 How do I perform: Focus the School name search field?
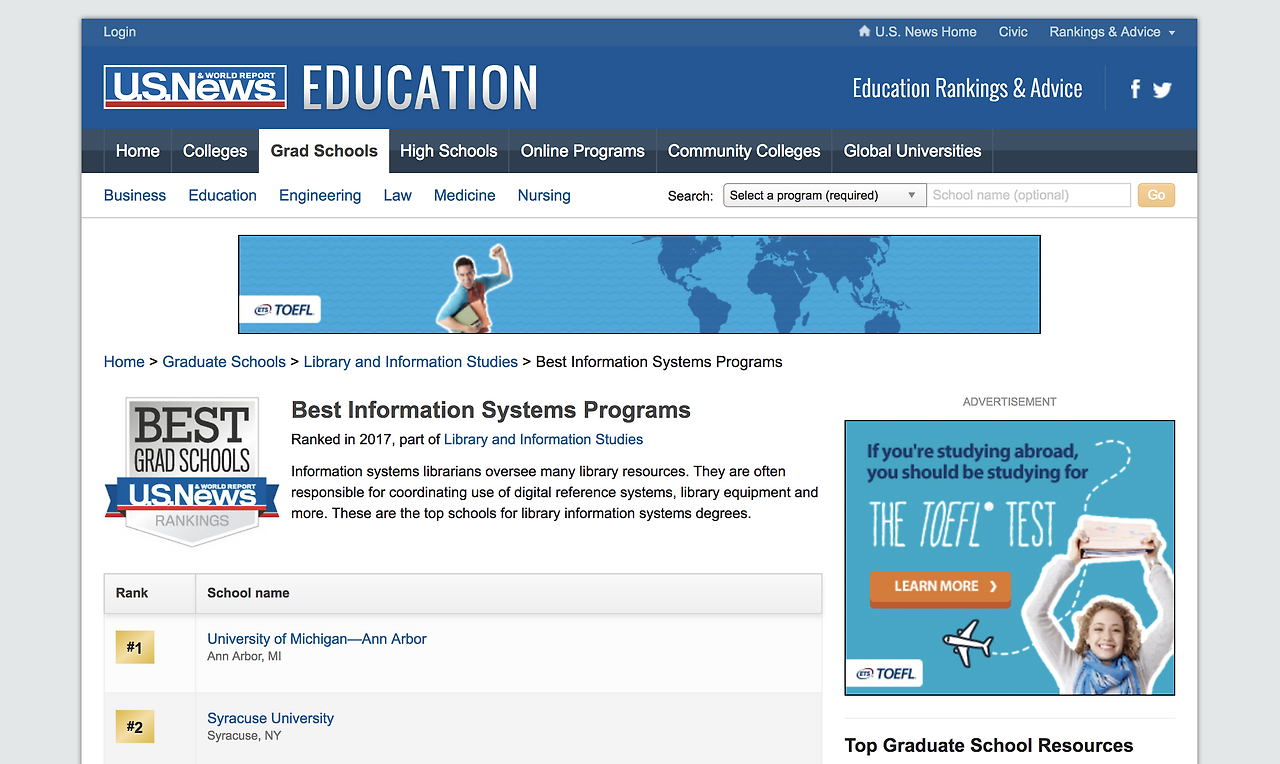1028,195
